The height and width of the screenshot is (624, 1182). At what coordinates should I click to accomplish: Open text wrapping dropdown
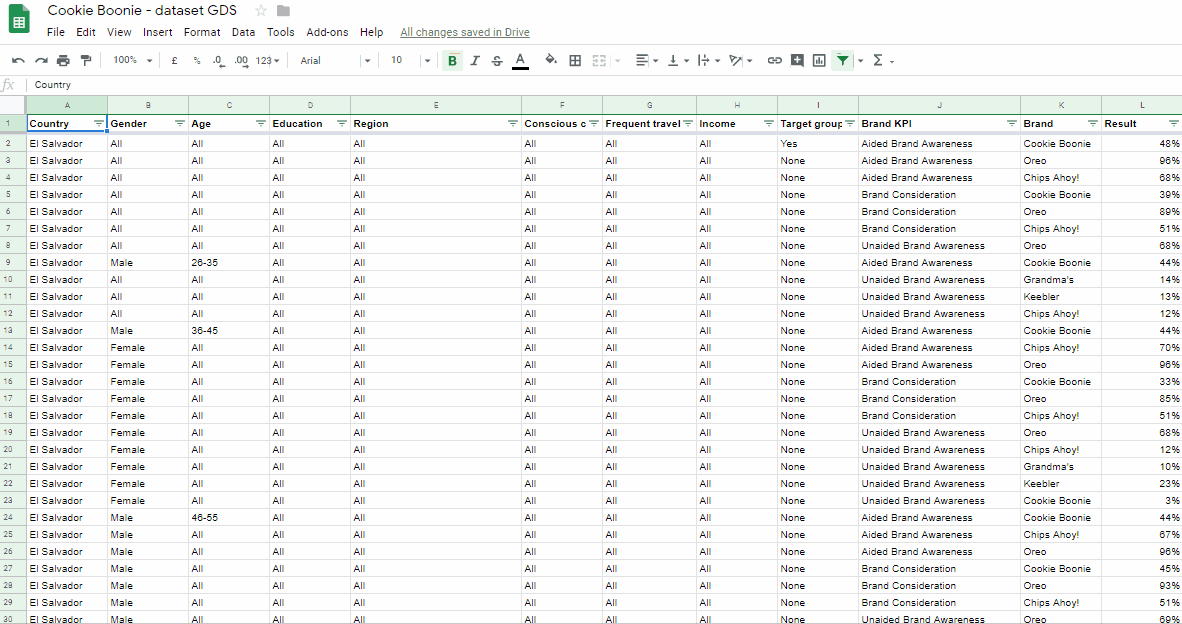pos(709,60)
